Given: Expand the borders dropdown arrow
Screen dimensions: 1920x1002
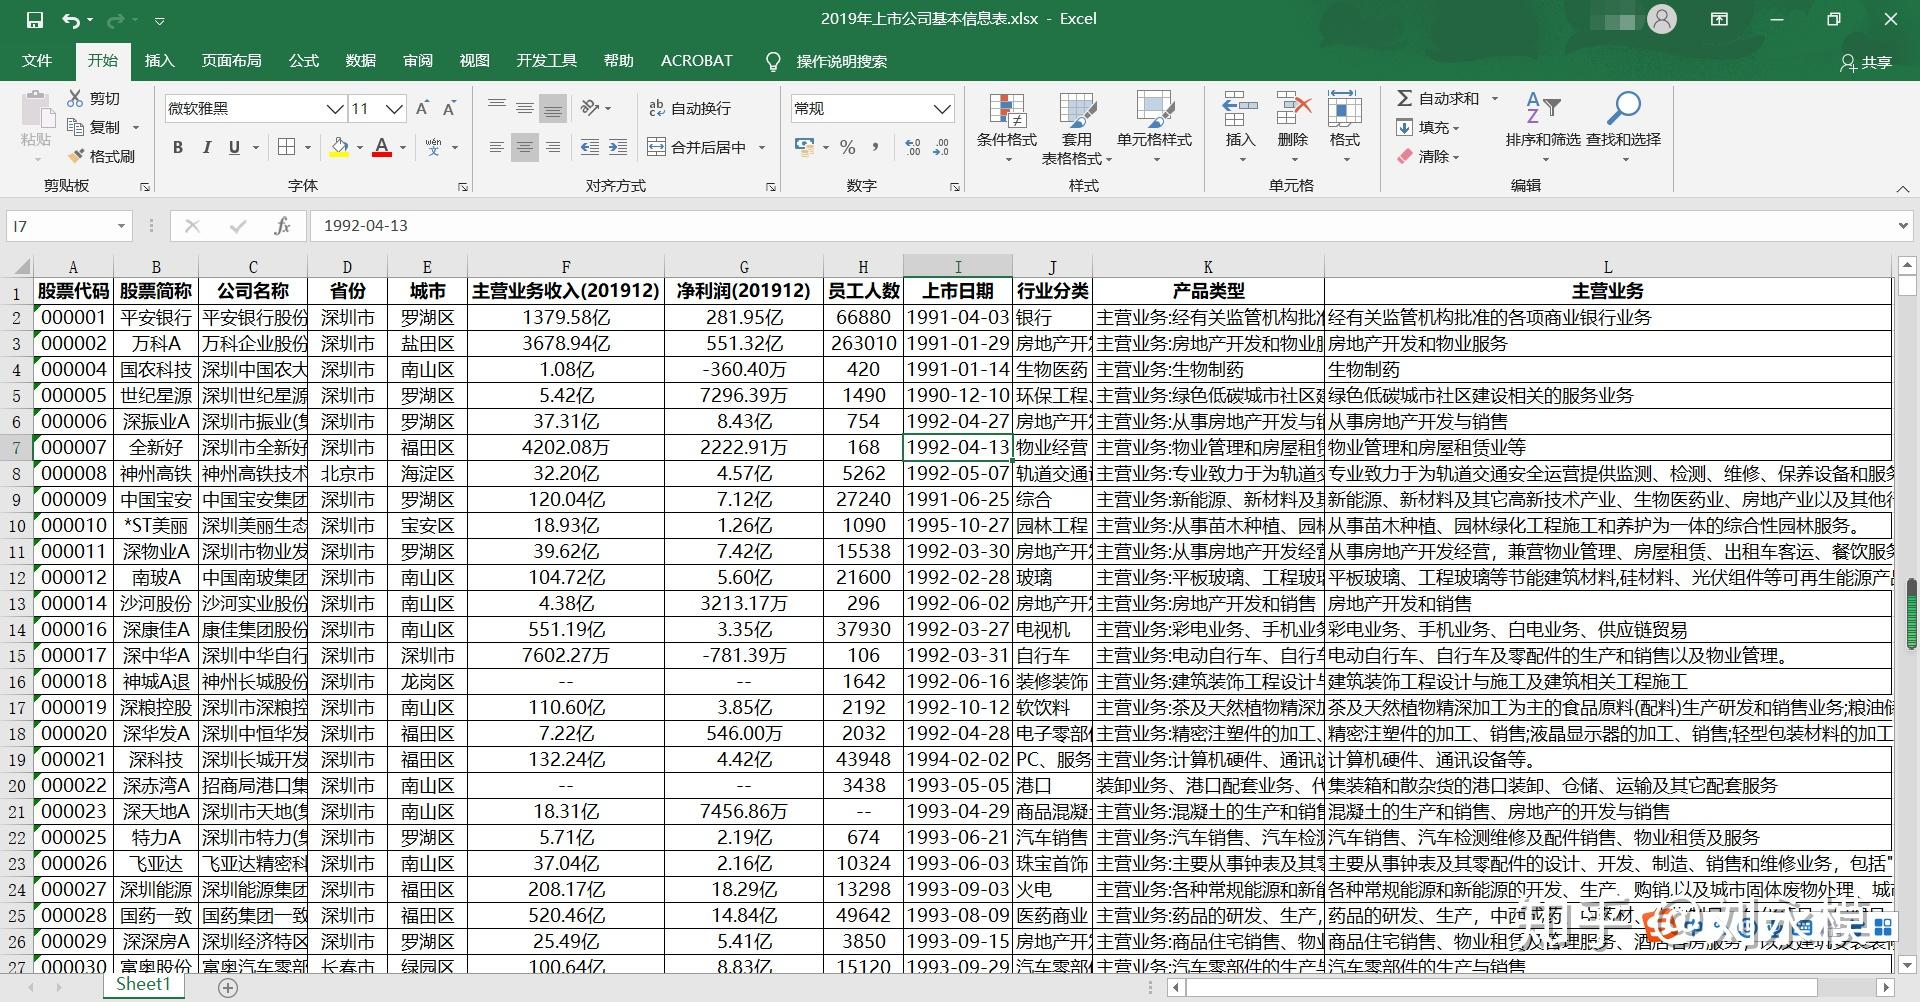Looking at the screenshot, I should pyautogui.click(x=308, y=148).
